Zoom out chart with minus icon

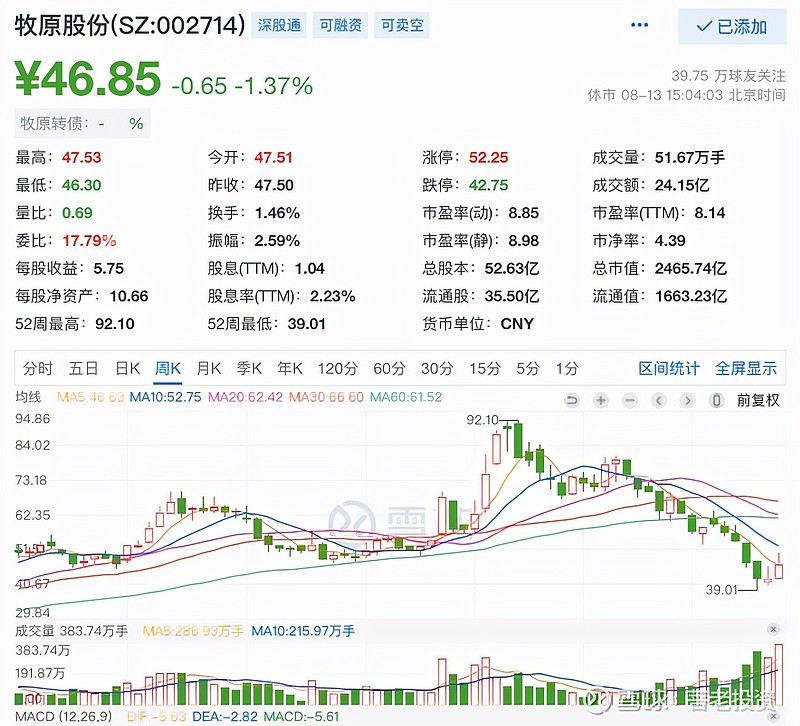[x=630, y=400]
